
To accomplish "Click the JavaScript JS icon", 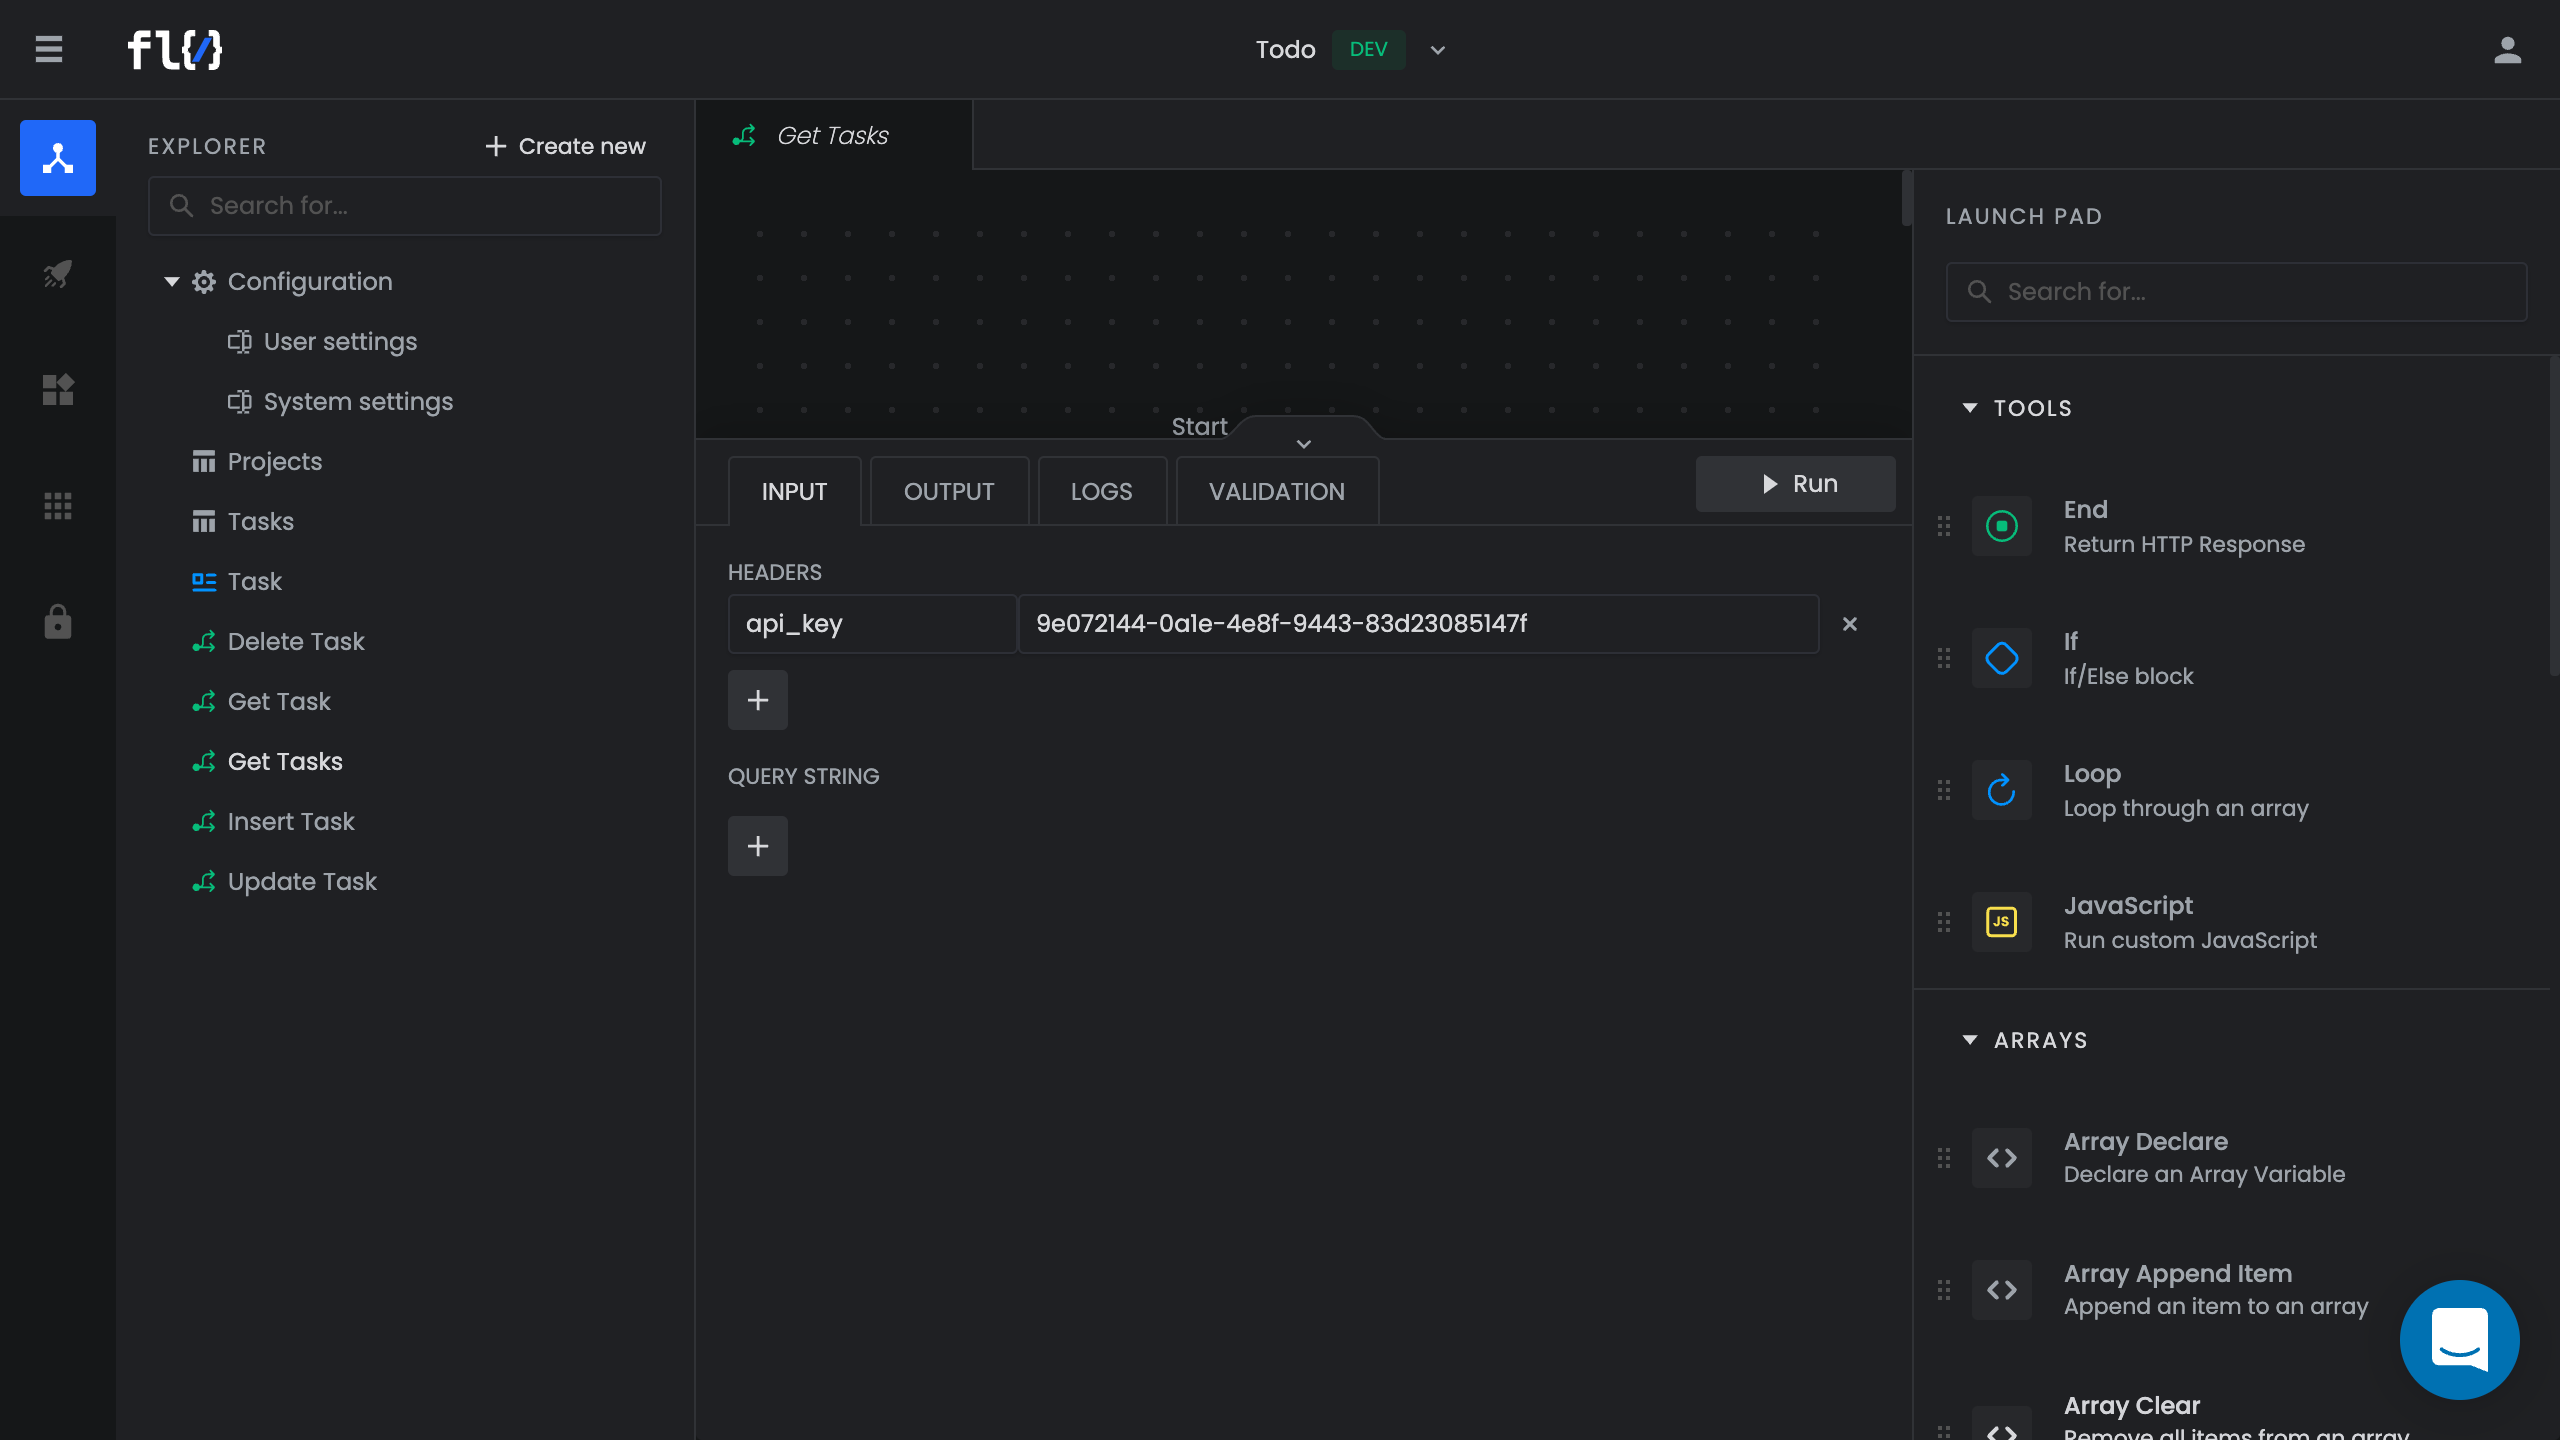I will (x=2002, y=922).
